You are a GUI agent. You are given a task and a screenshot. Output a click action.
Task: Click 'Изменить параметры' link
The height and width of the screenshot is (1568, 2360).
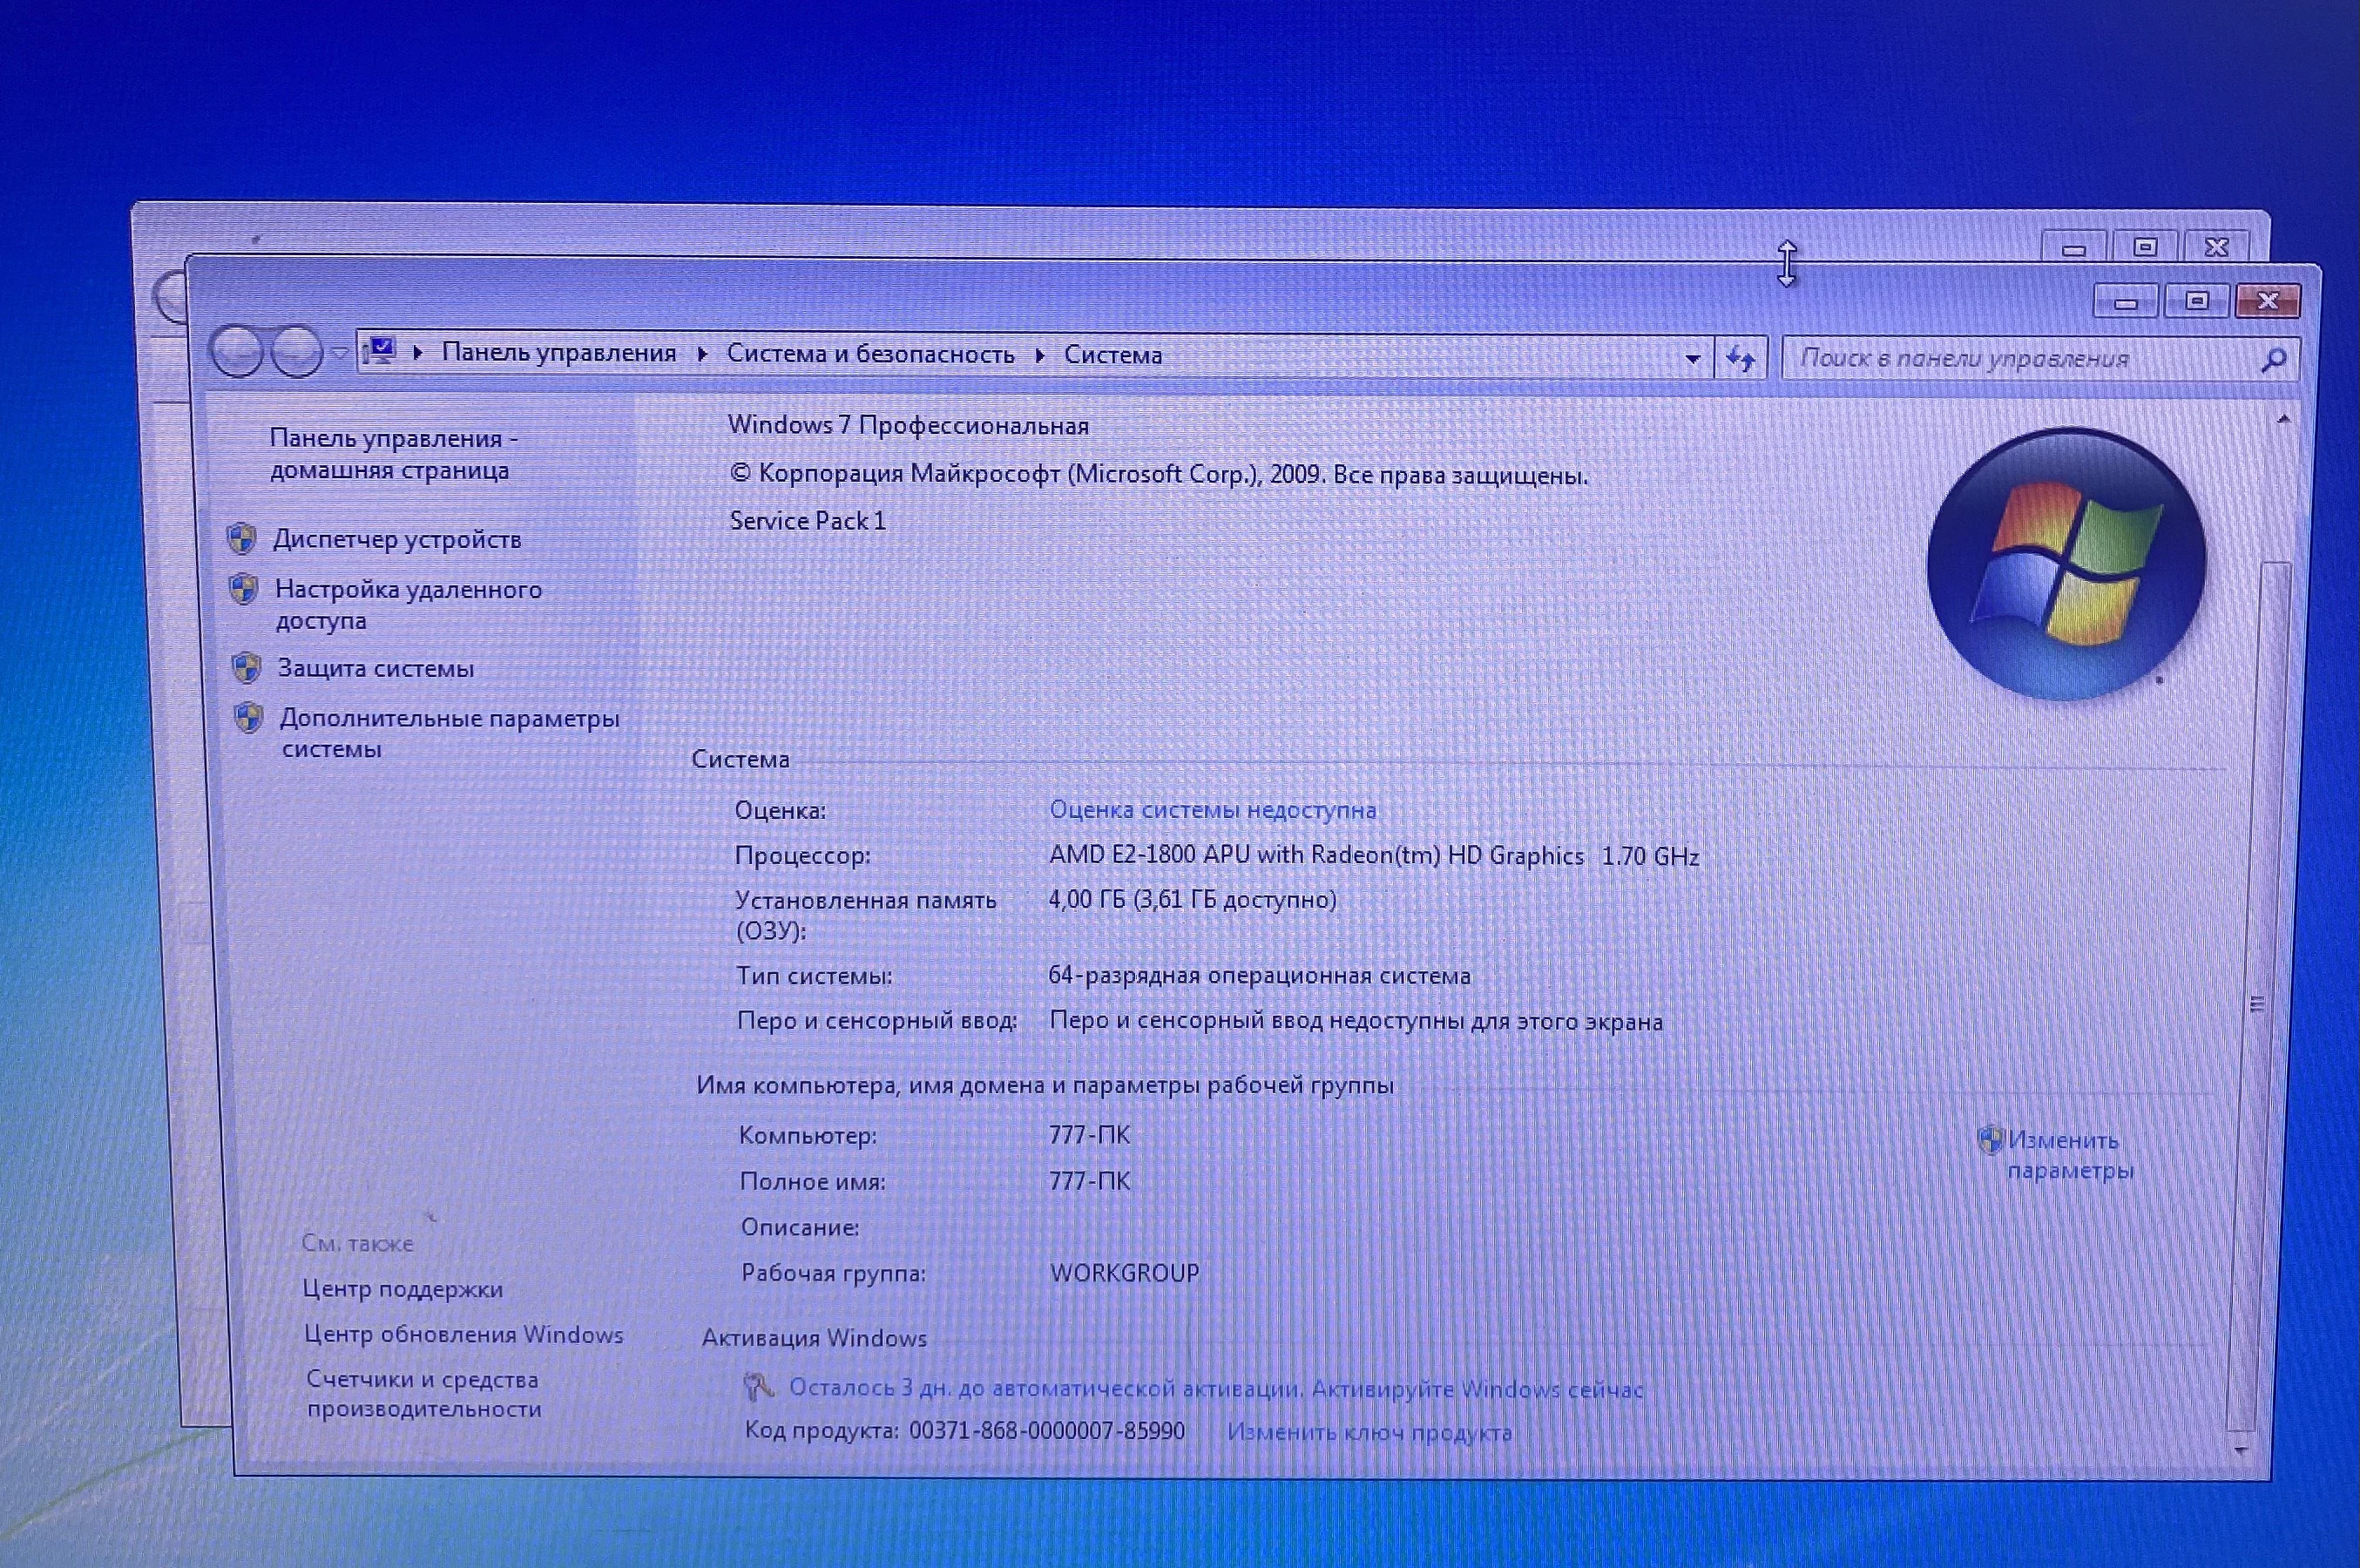point(2070,1155)
